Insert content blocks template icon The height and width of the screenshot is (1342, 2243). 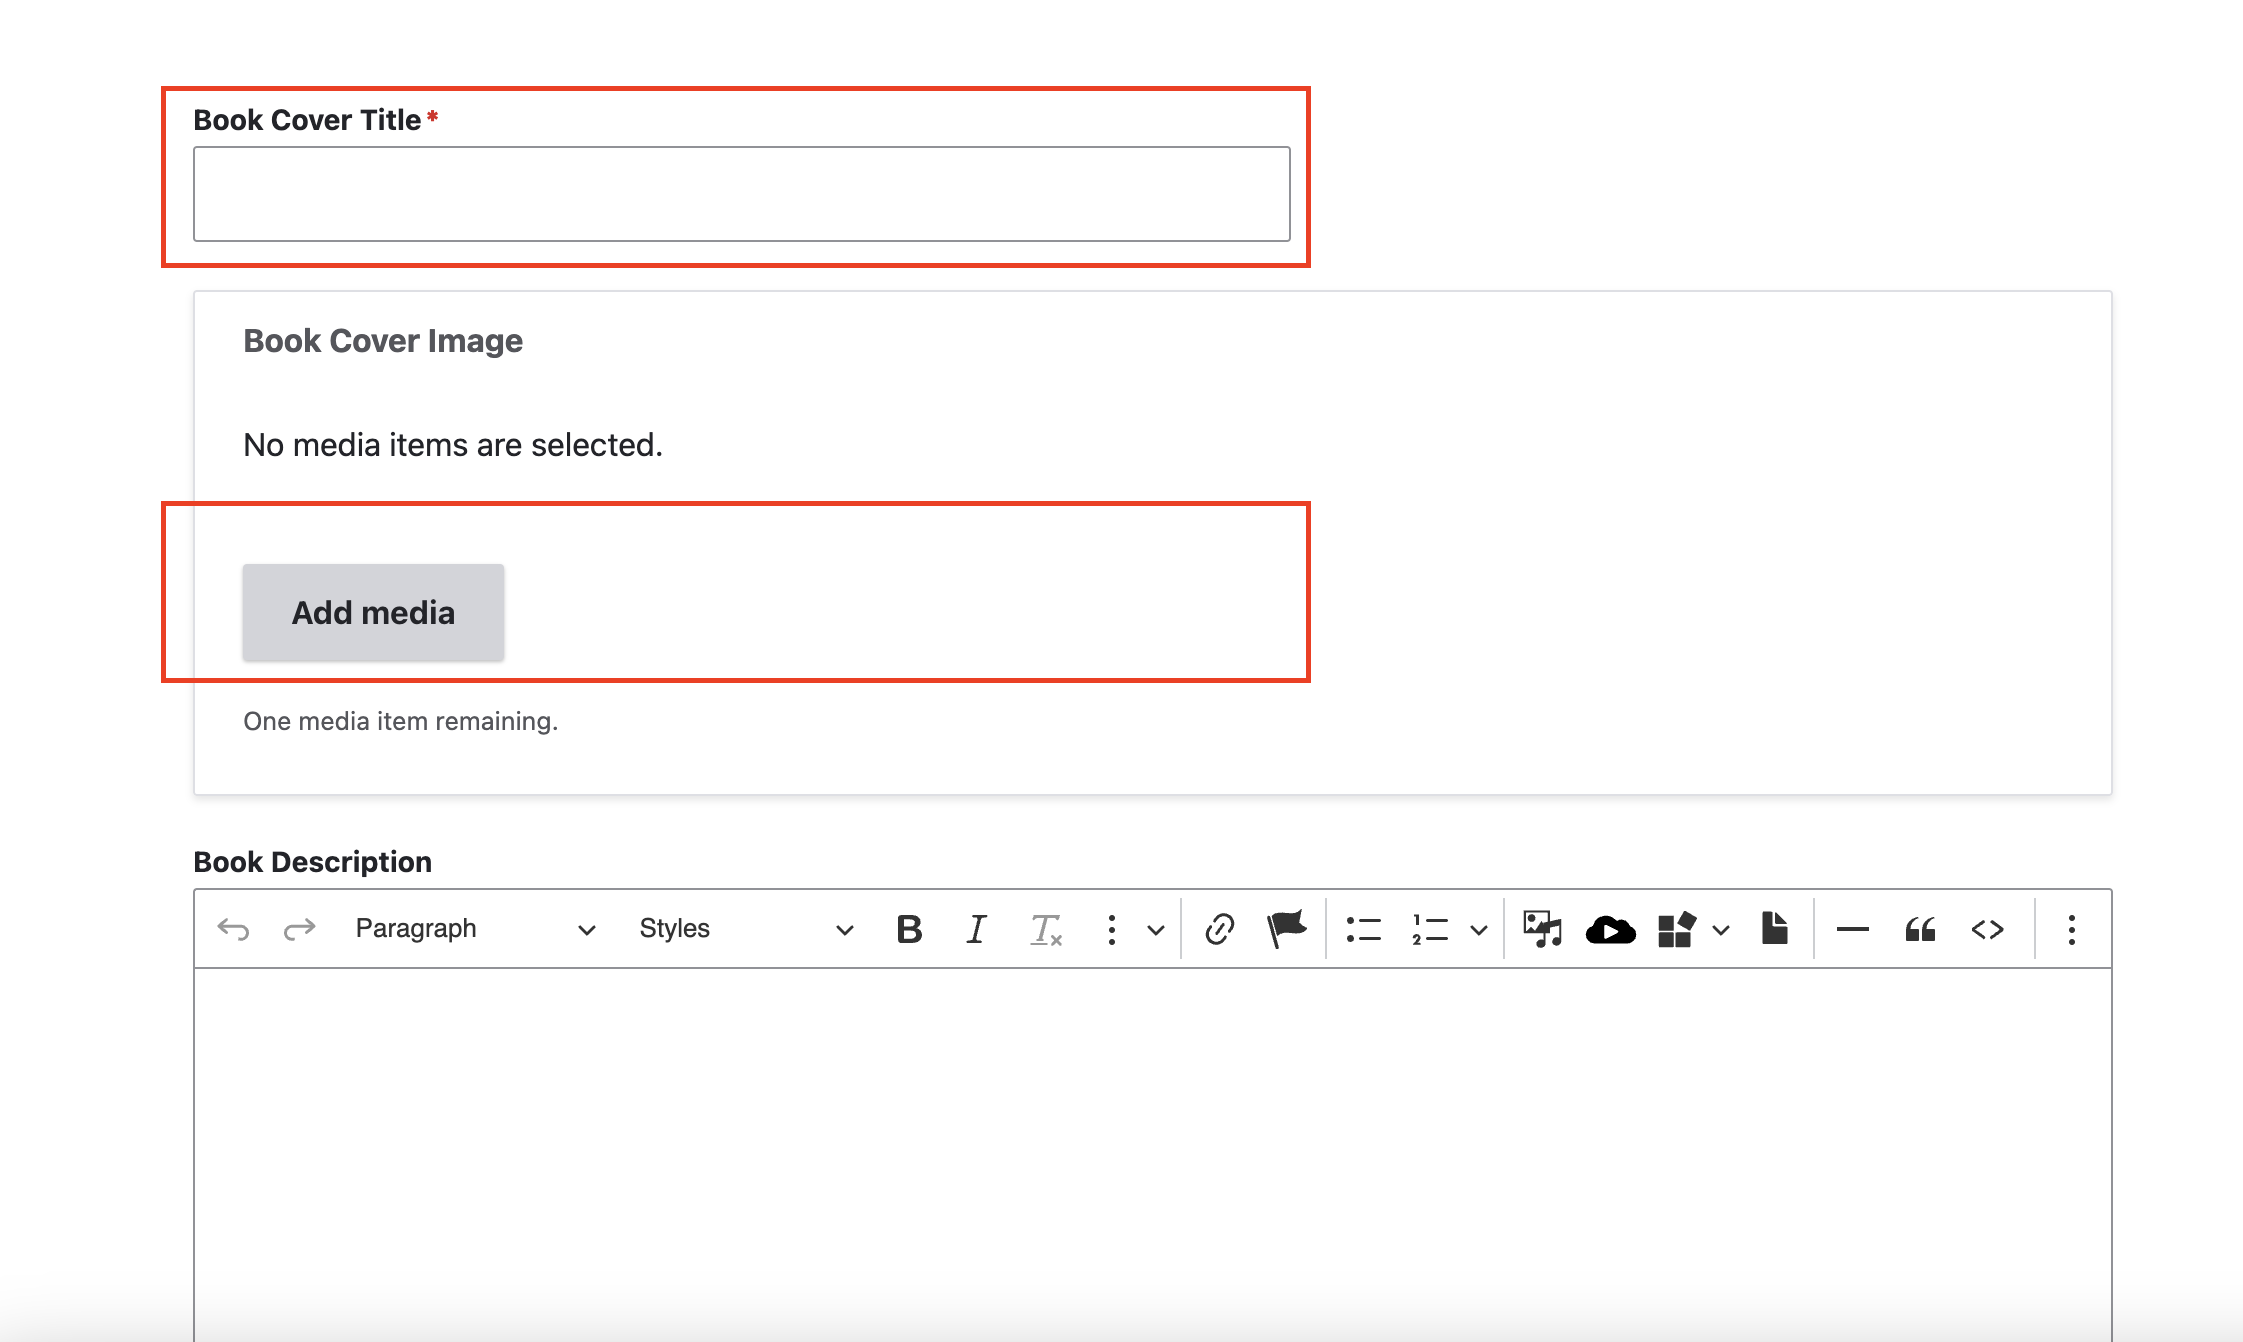[1677, 929]
